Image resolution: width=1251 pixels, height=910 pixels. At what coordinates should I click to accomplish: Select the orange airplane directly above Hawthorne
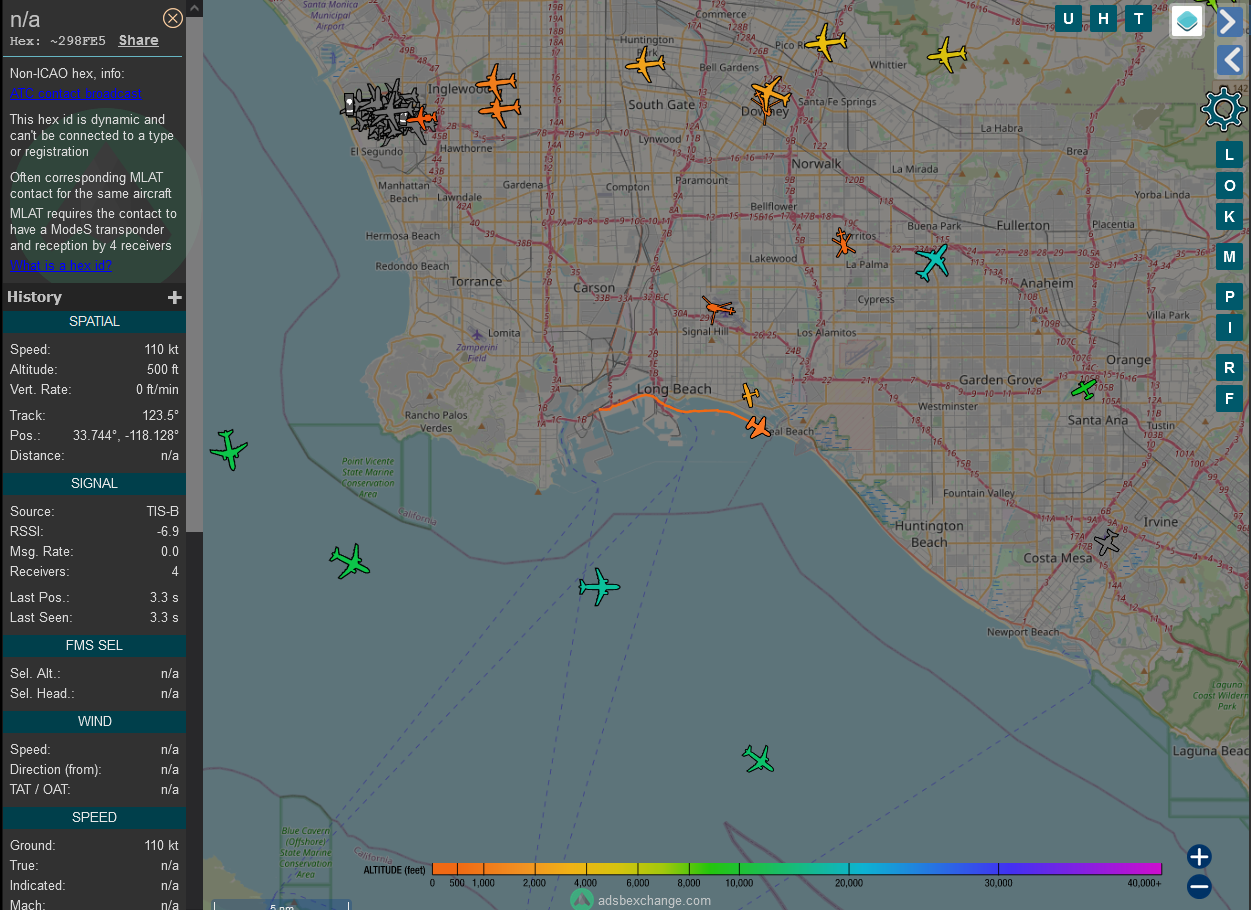click(x=499, y=109)
